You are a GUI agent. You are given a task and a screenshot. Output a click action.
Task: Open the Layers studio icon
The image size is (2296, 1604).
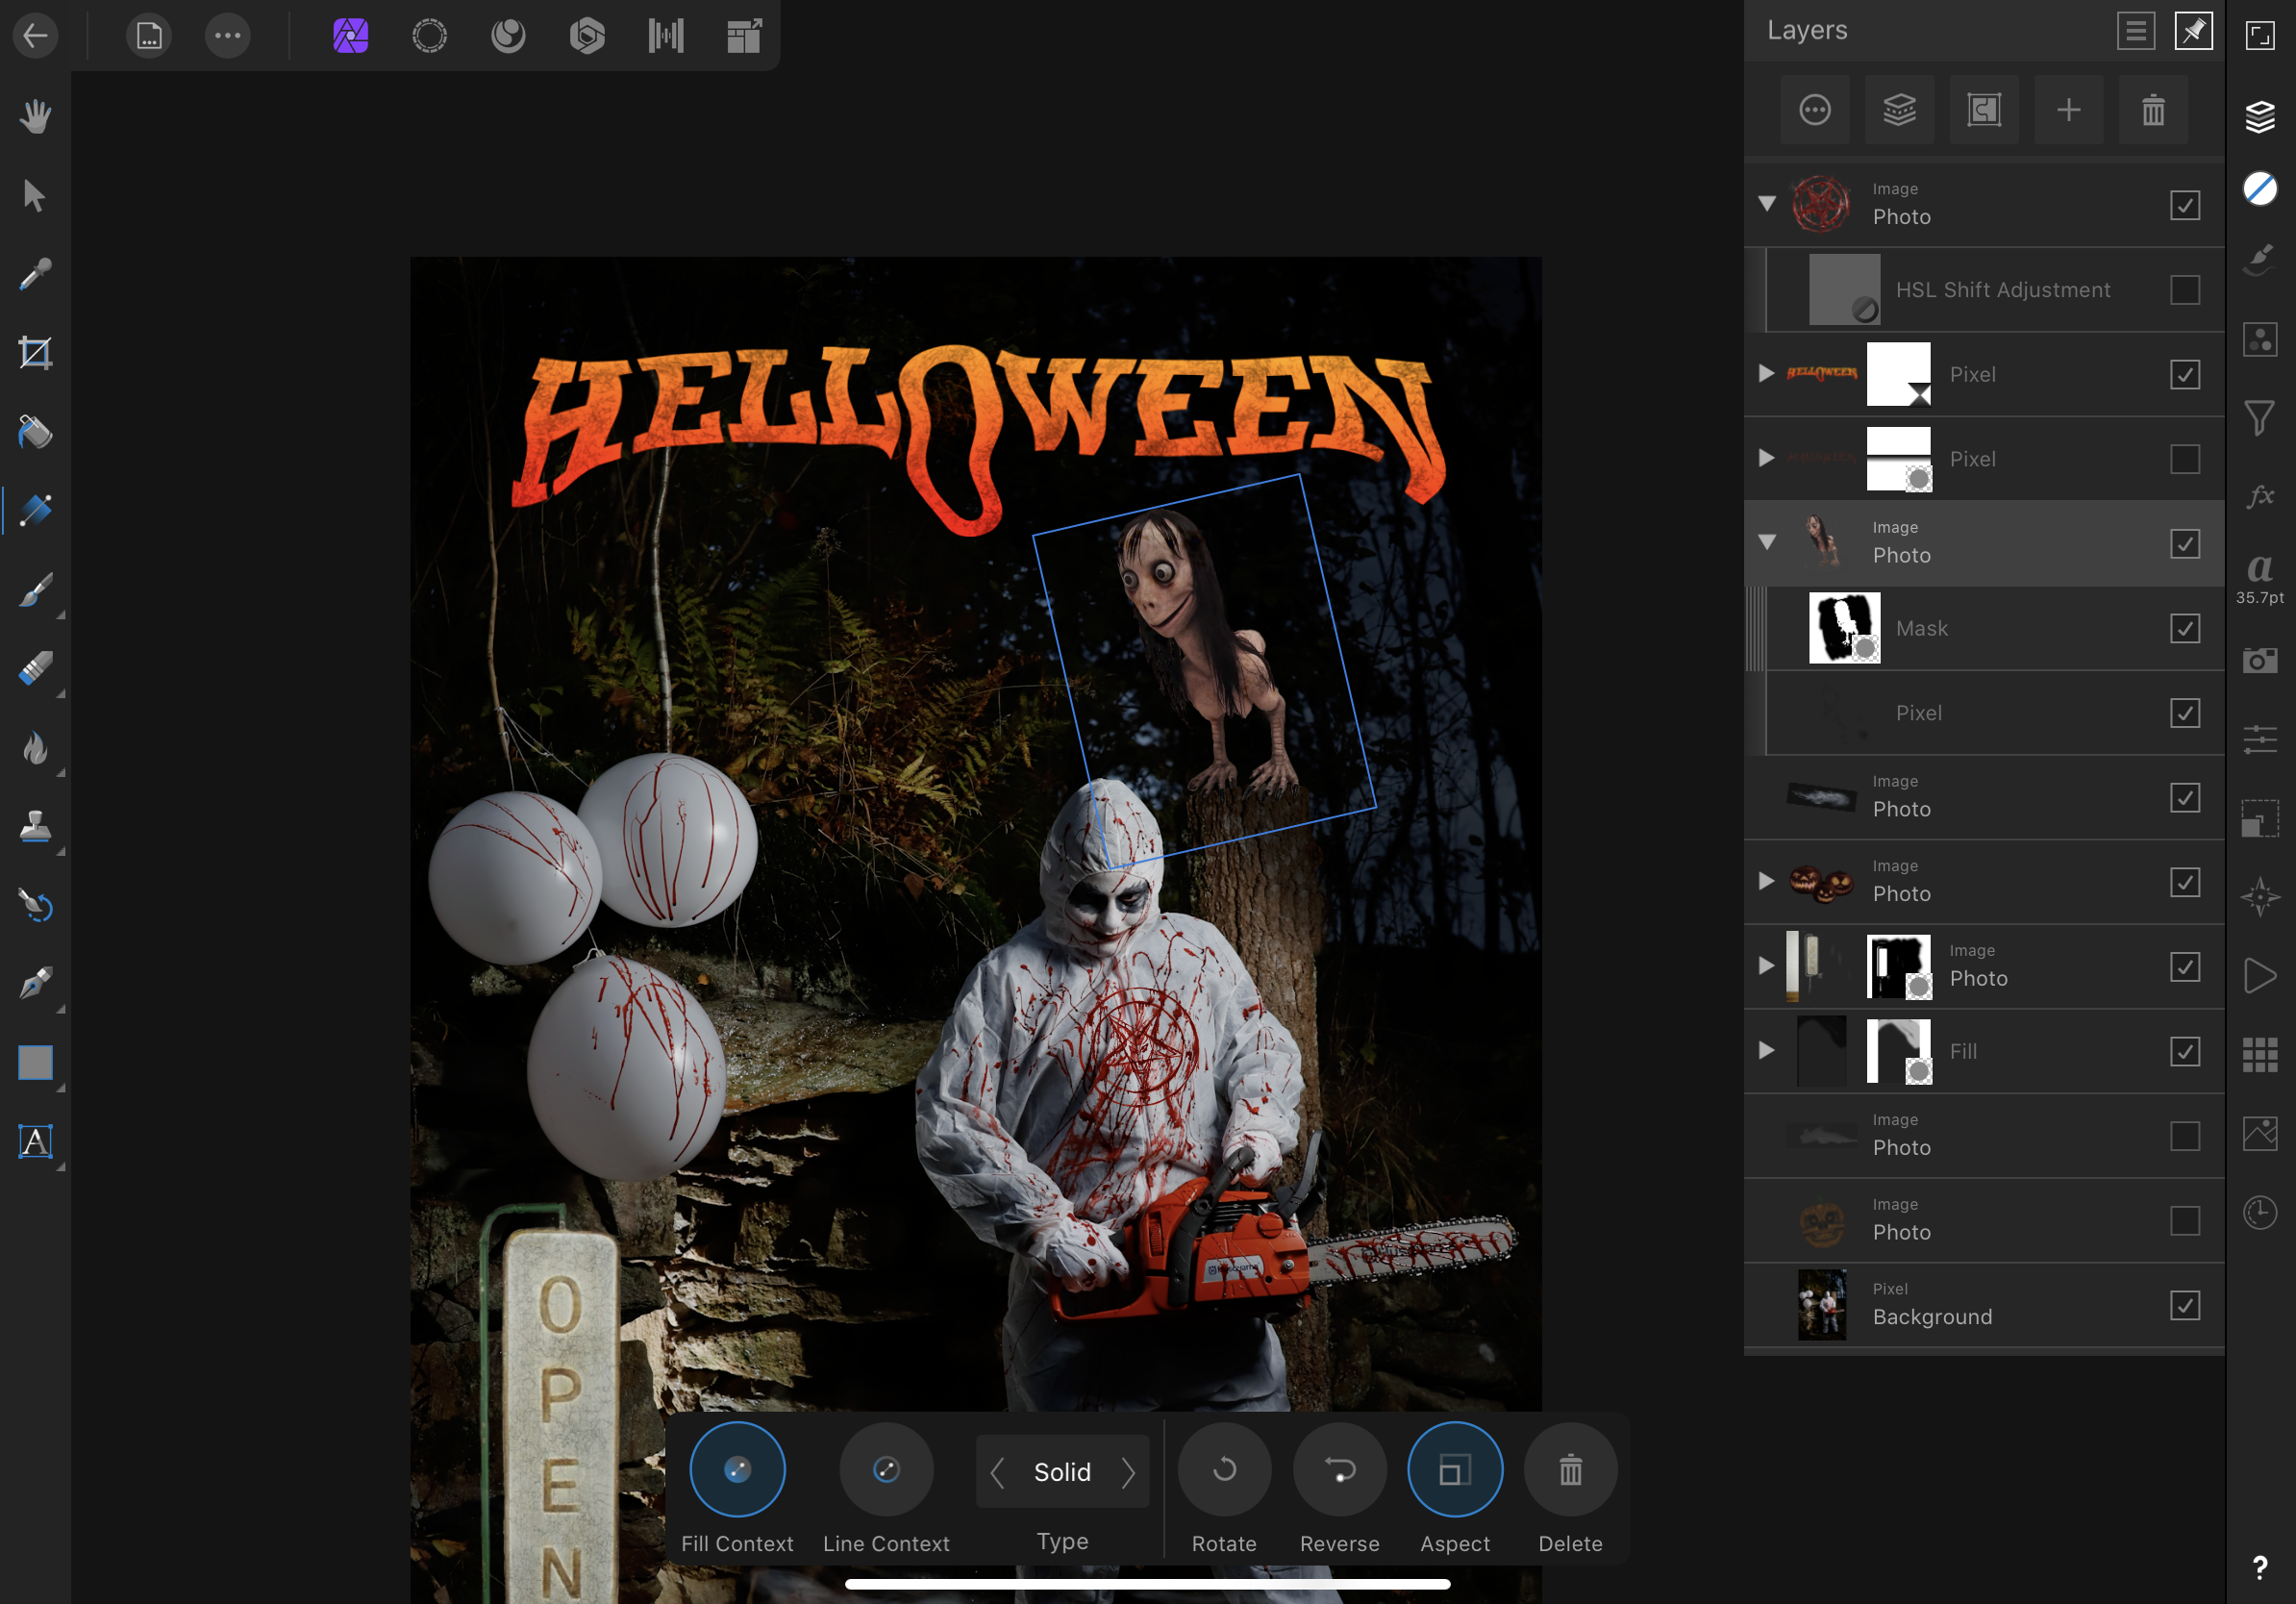coord(2260,116)
